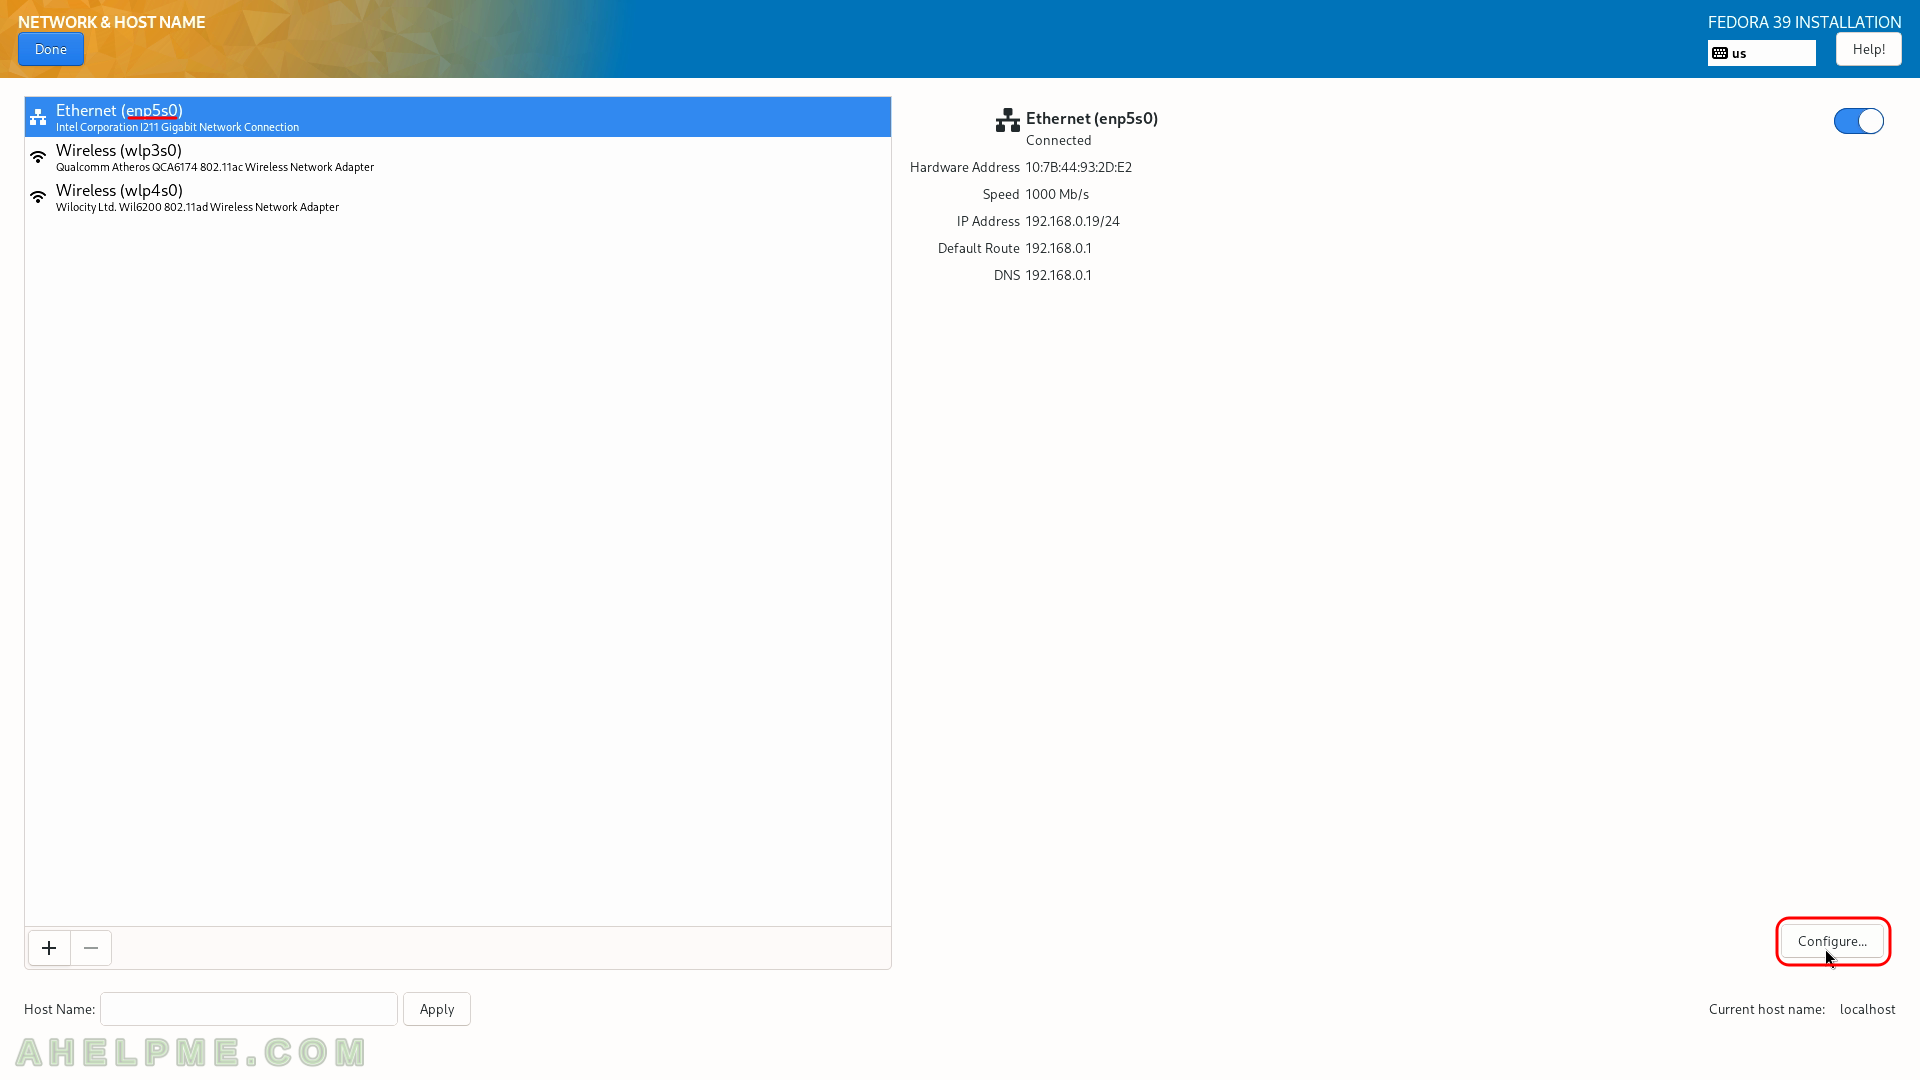Select Wireless (wlp4s0) device row
The image size is (1920, 1080).
(458, 197)
